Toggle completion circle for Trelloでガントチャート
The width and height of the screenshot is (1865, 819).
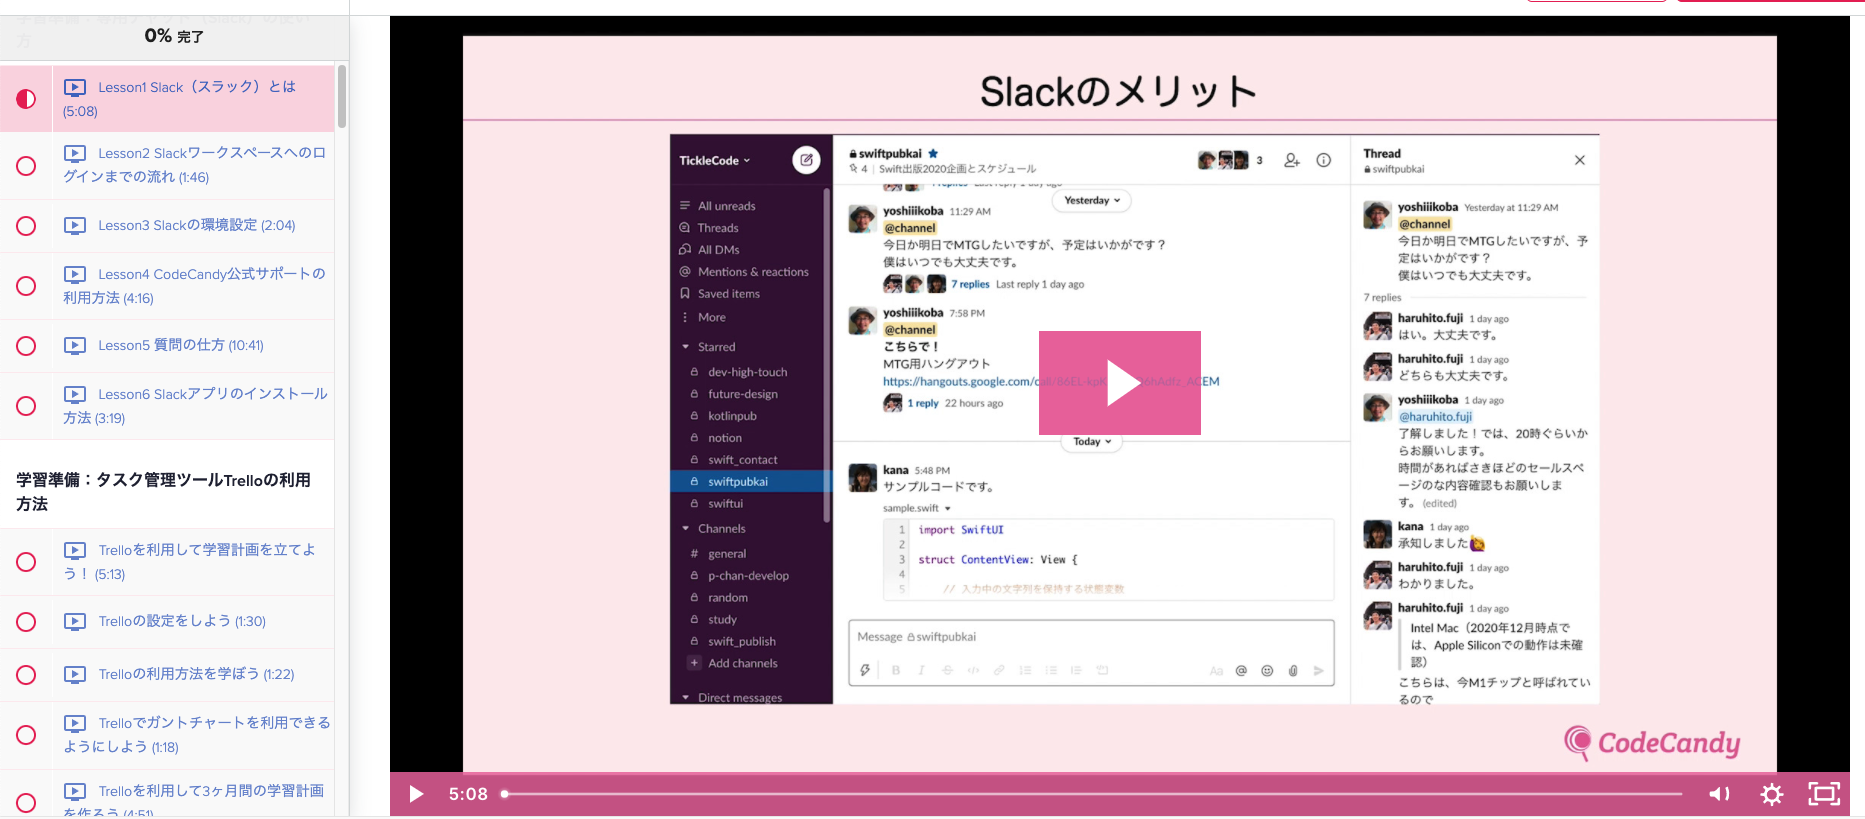[x=26, y=735]
